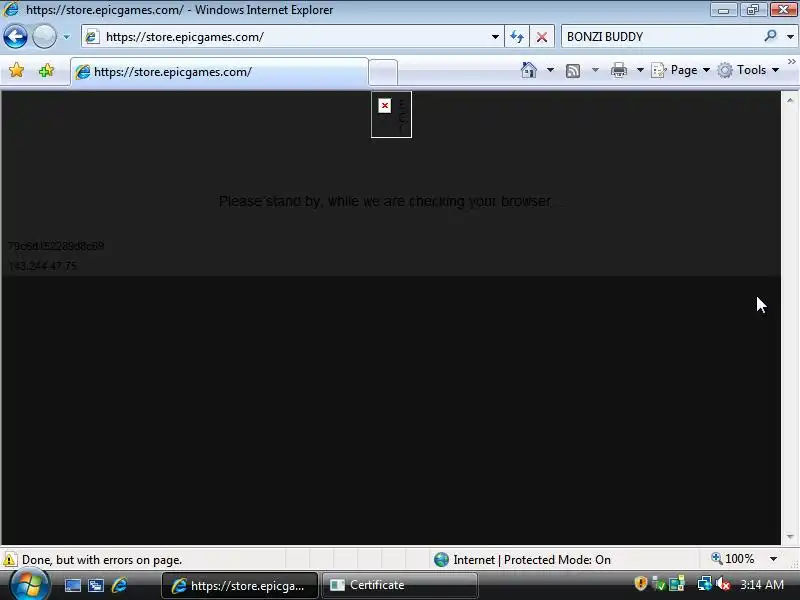Click the Add to Favorites icon

(46, 70)
